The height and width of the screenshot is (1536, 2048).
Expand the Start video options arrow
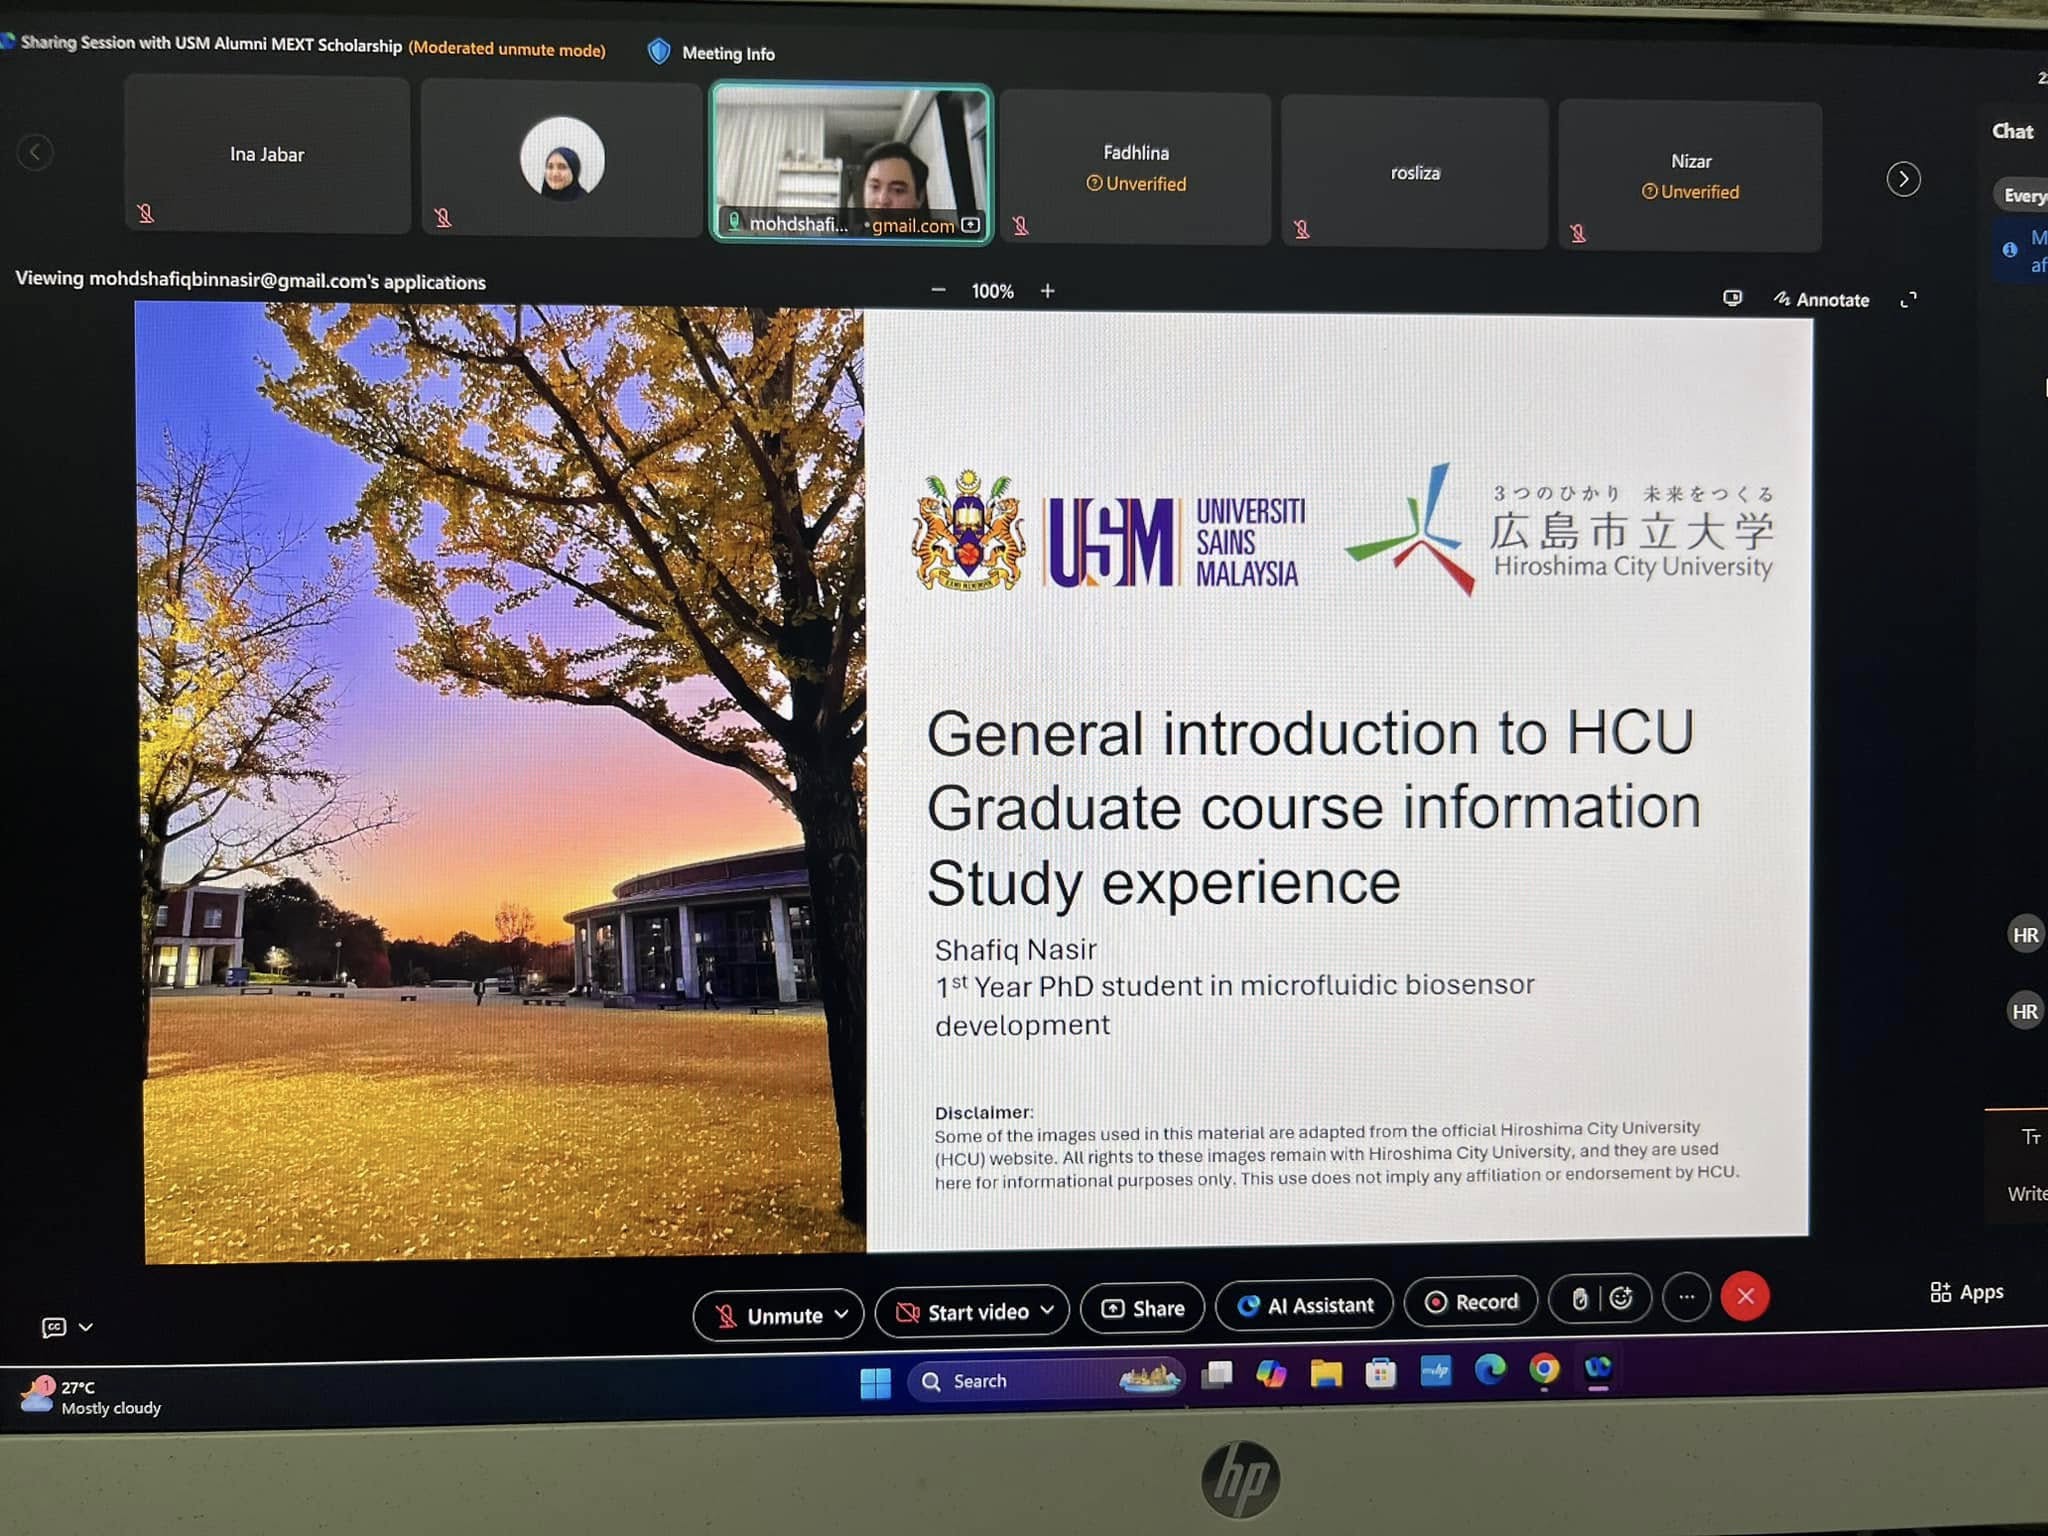click(1047, 1310)
